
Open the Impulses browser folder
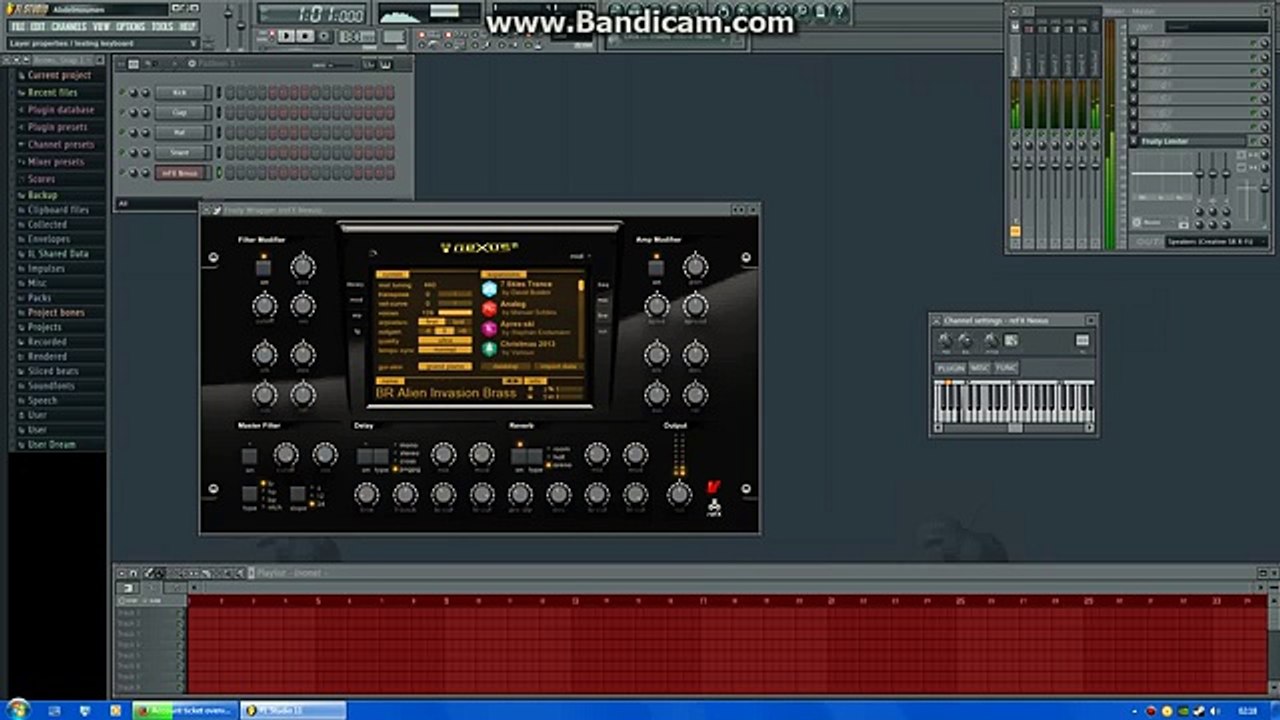point(46,269)
